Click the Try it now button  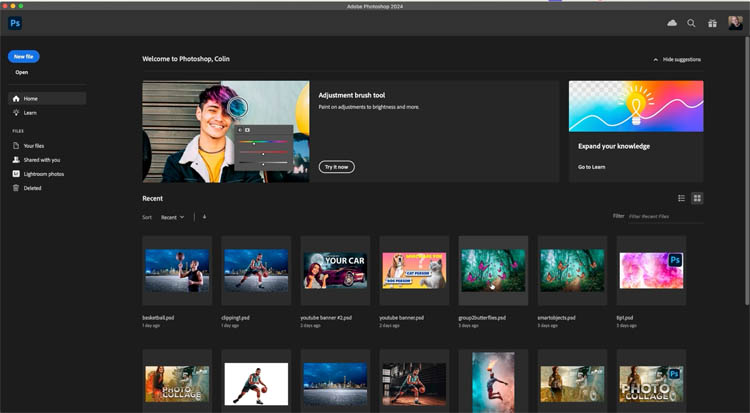coord(337,167)
